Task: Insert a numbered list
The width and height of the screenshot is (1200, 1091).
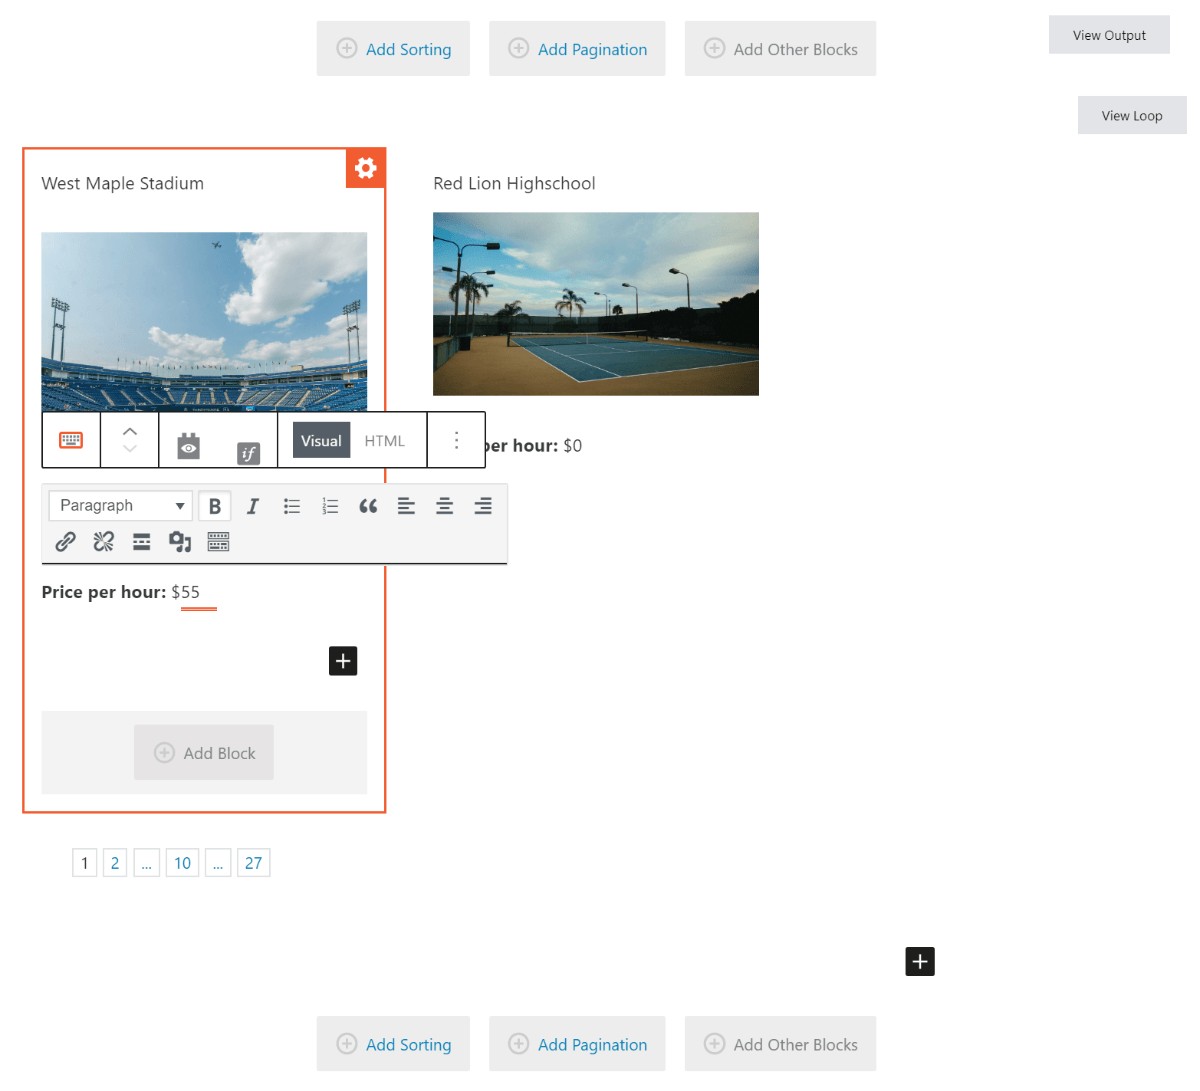Action: [x=330, y=506]
